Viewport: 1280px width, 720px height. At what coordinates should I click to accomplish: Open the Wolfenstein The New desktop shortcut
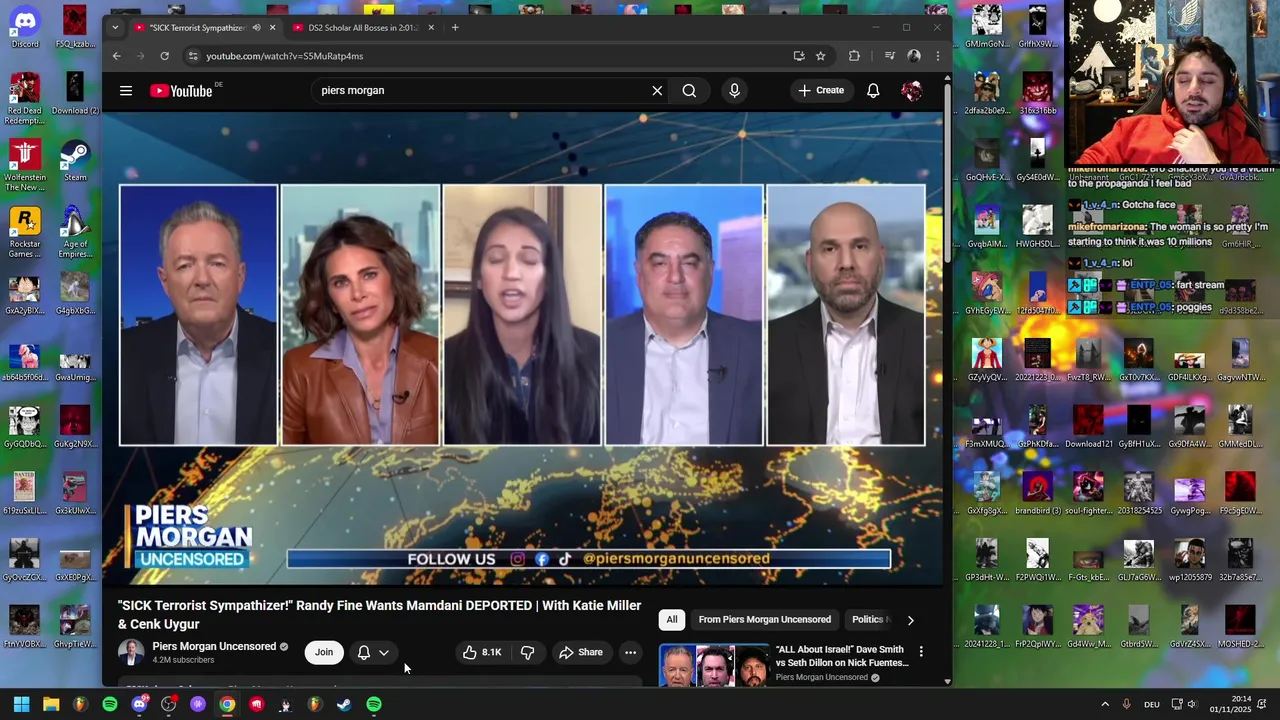pyautogui.click(x=25, y=165)
